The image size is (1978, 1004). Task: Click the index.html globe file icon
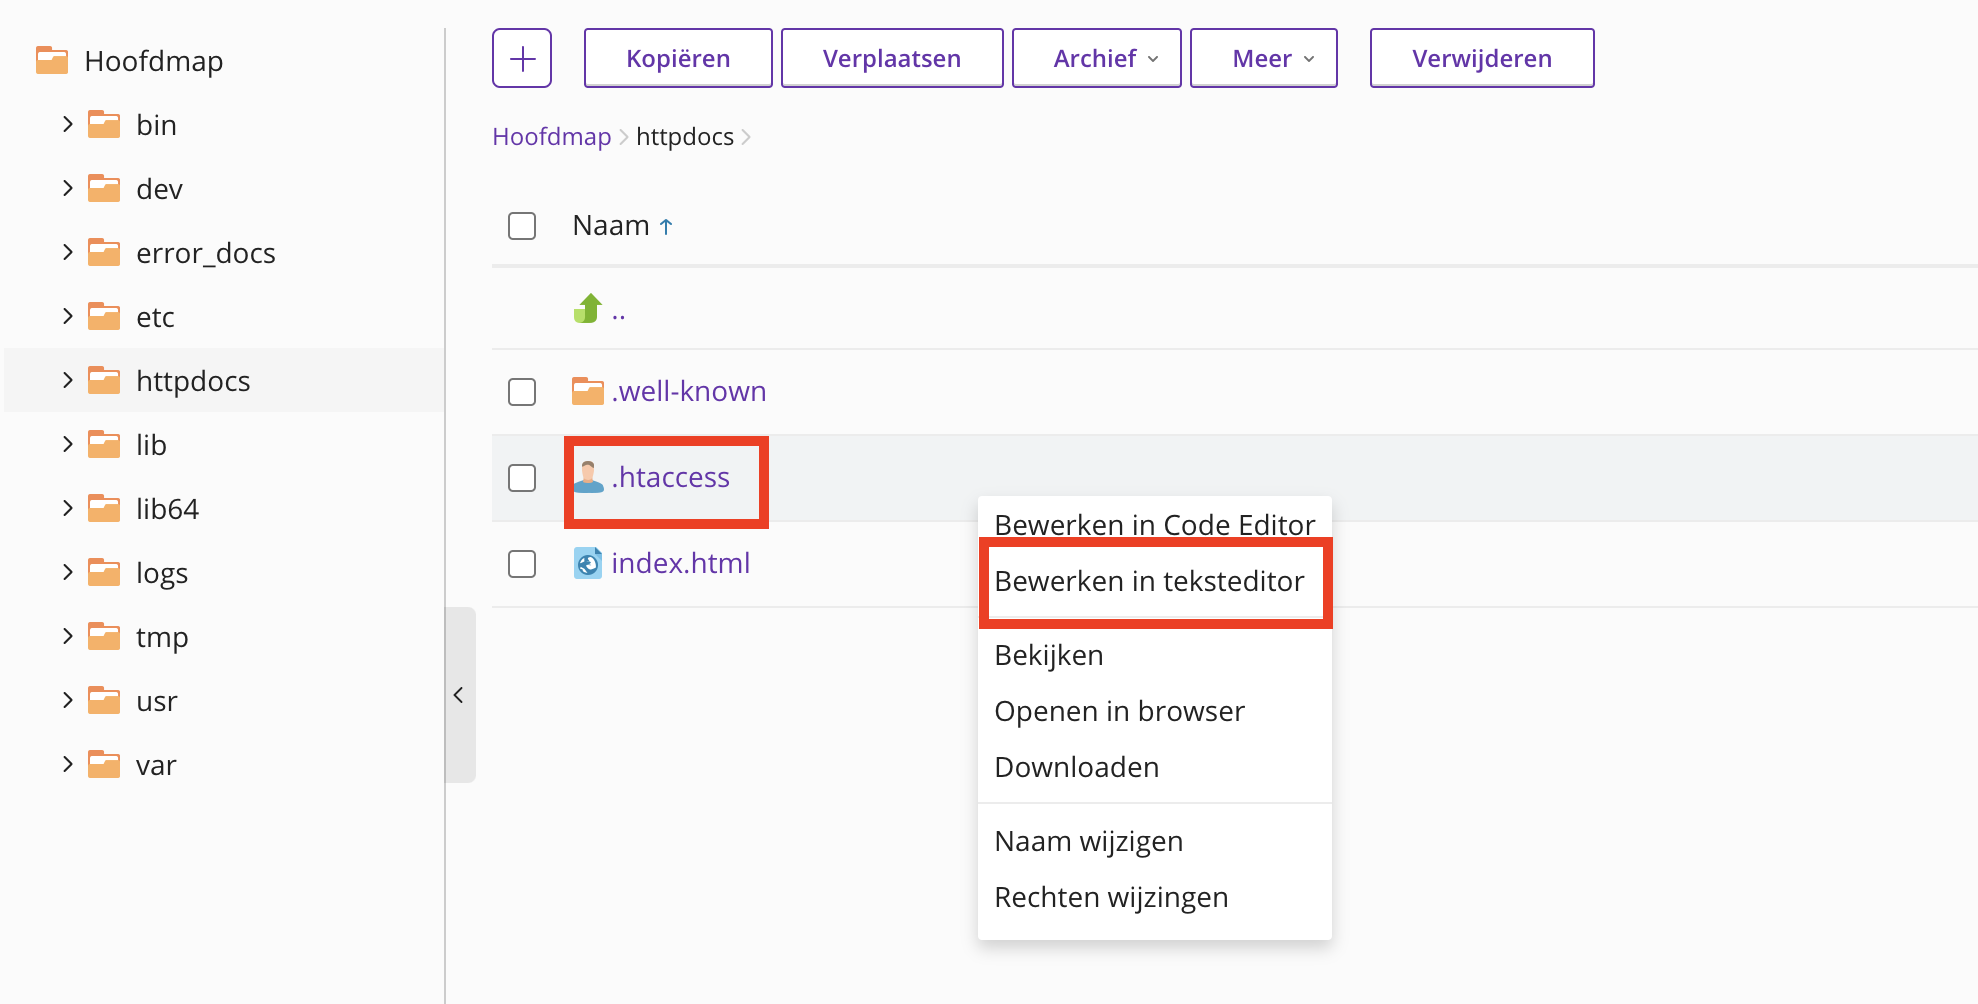point(588,564)
